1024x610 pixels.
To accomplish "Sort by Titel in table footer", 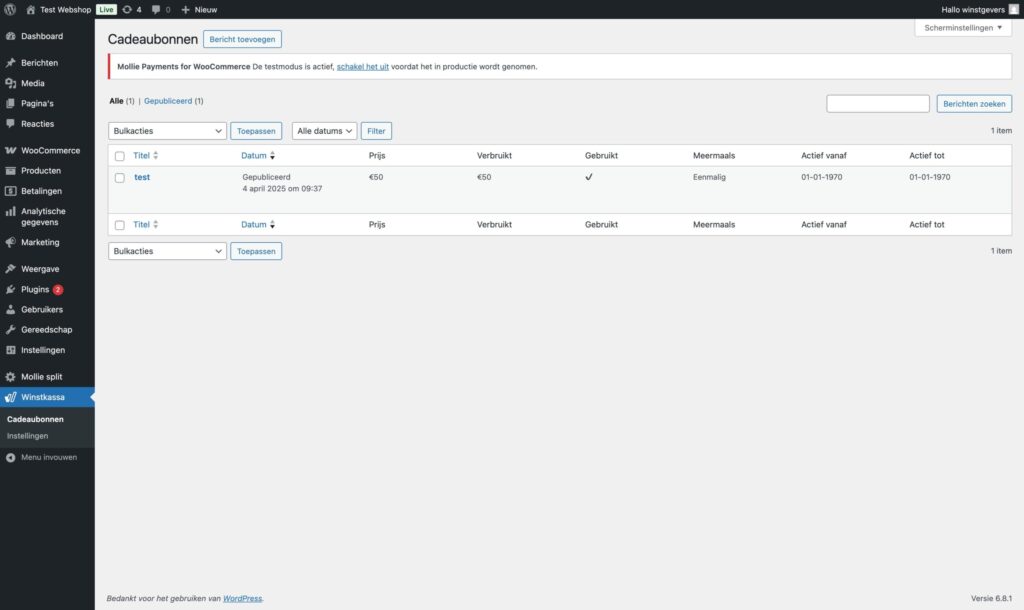I will (146, 224).
